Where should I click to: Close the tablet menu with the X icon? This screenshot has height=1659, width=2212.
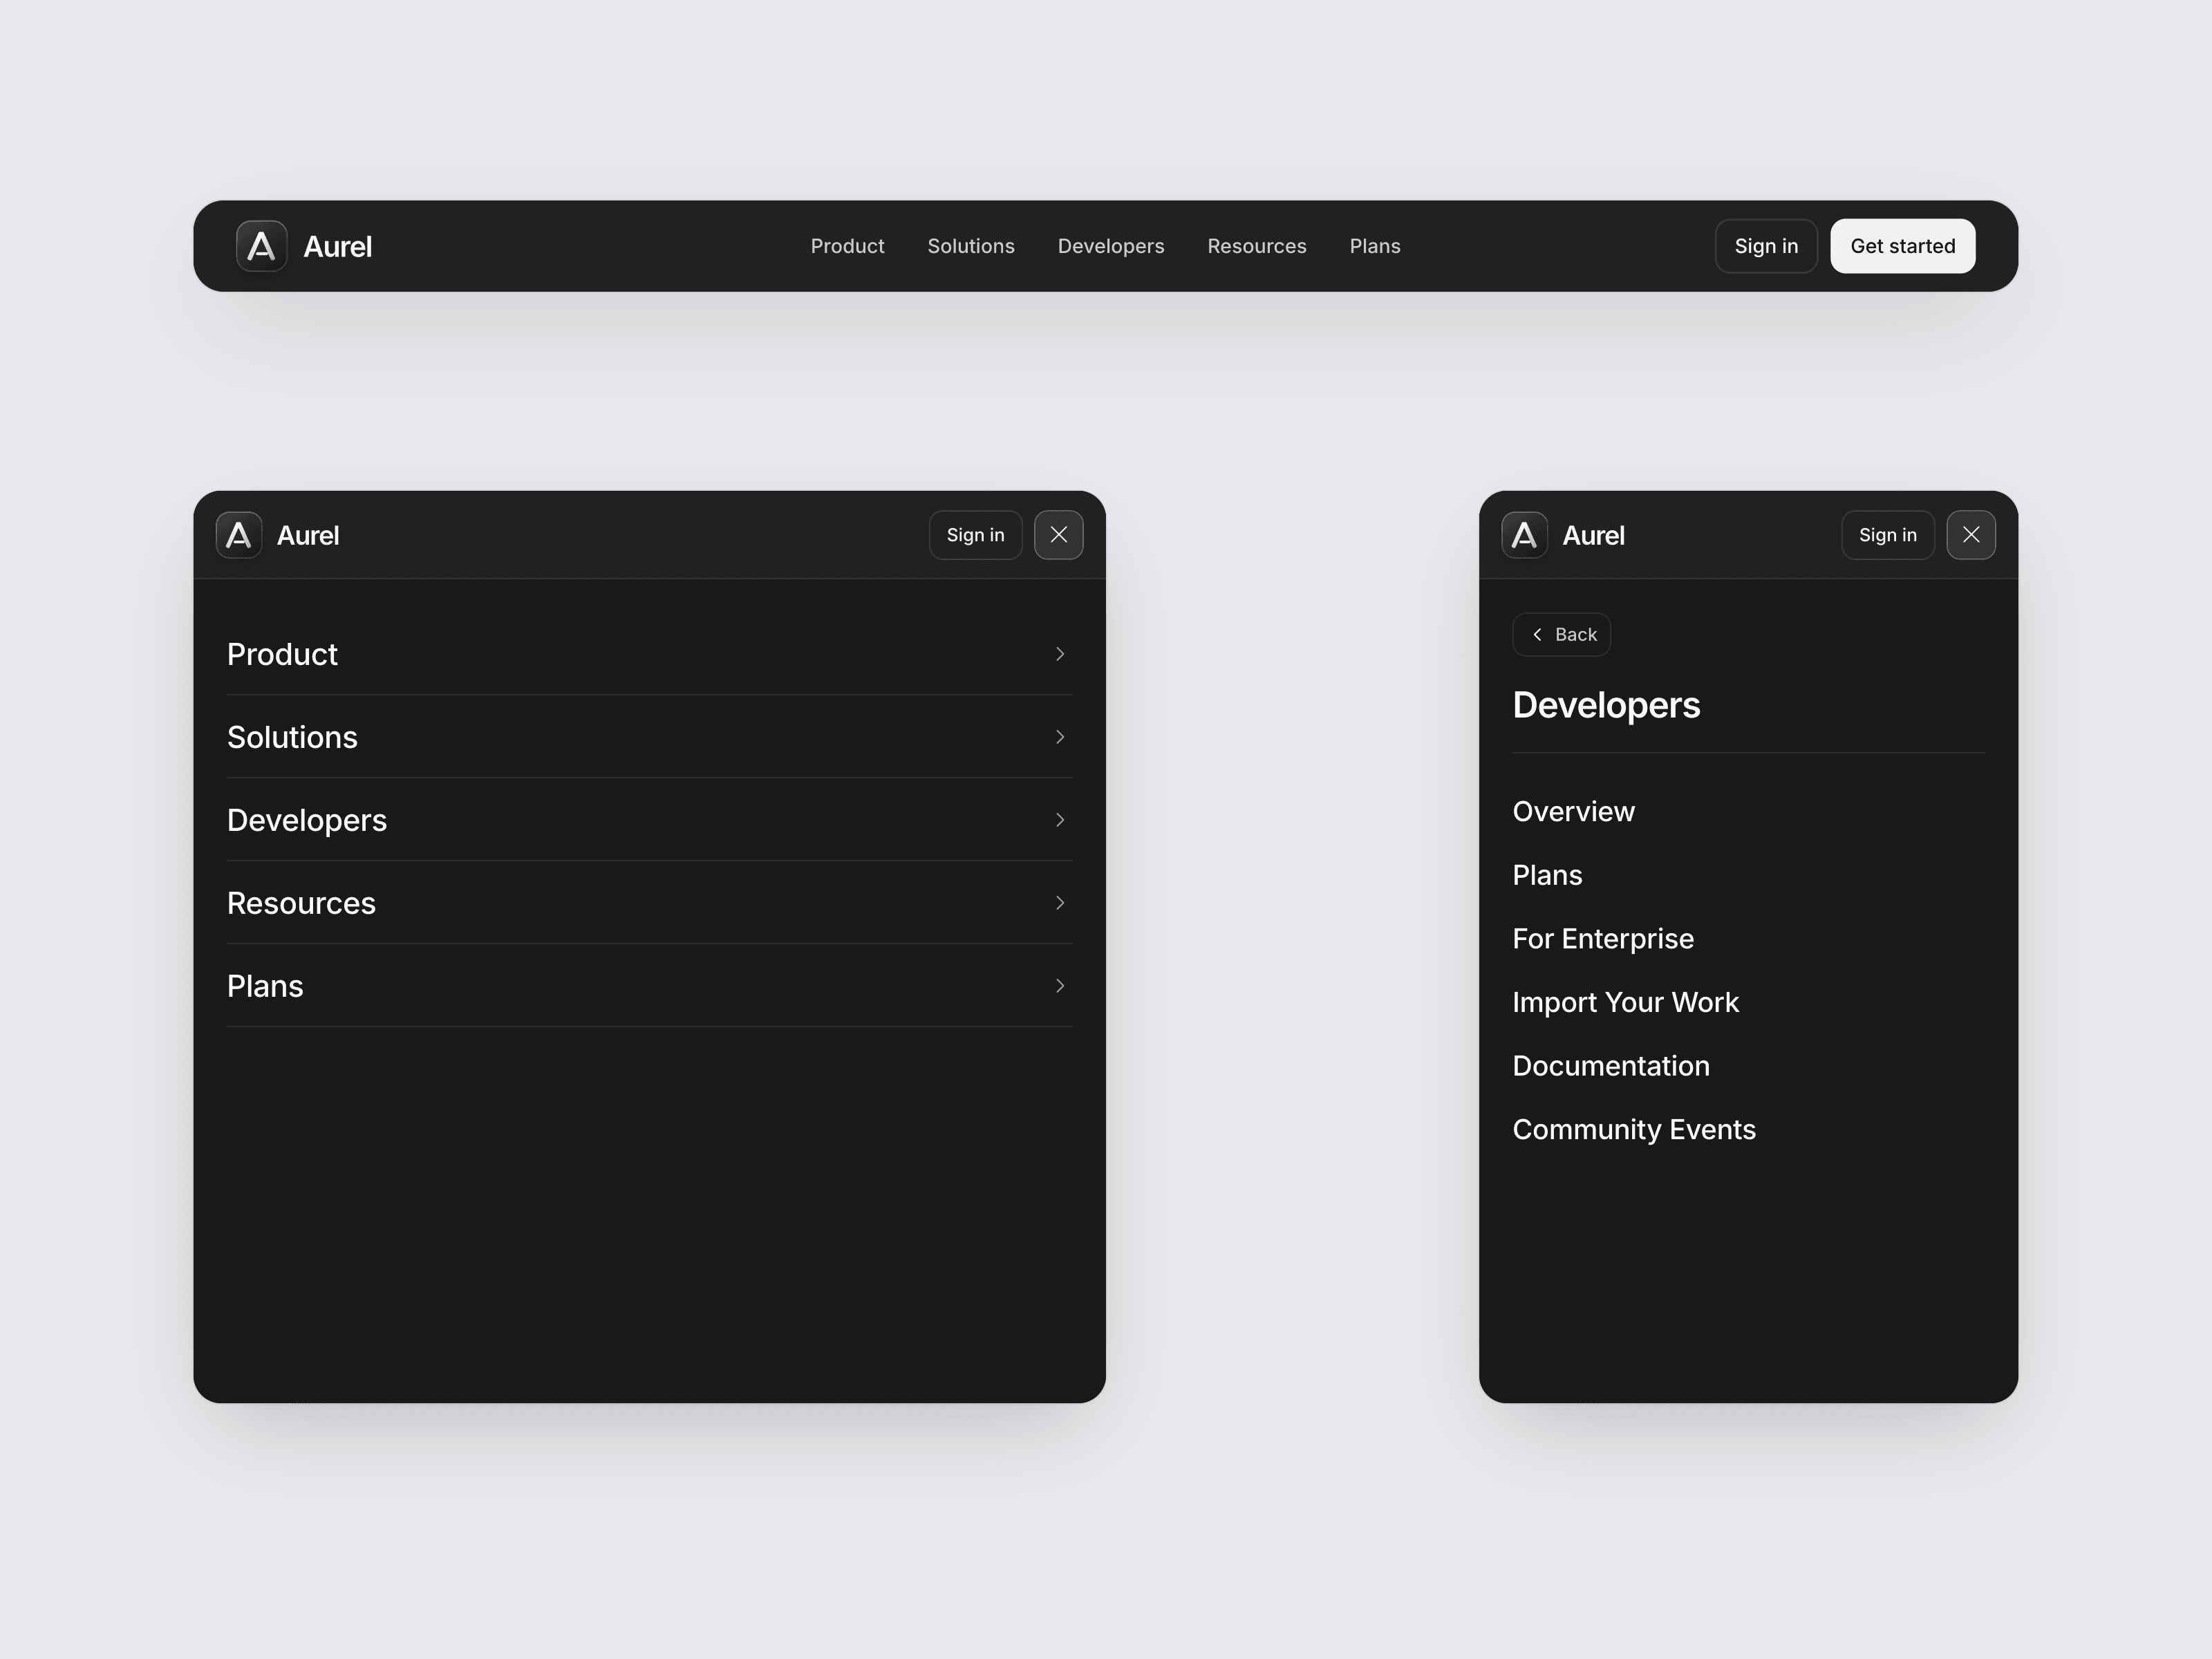1058,535
